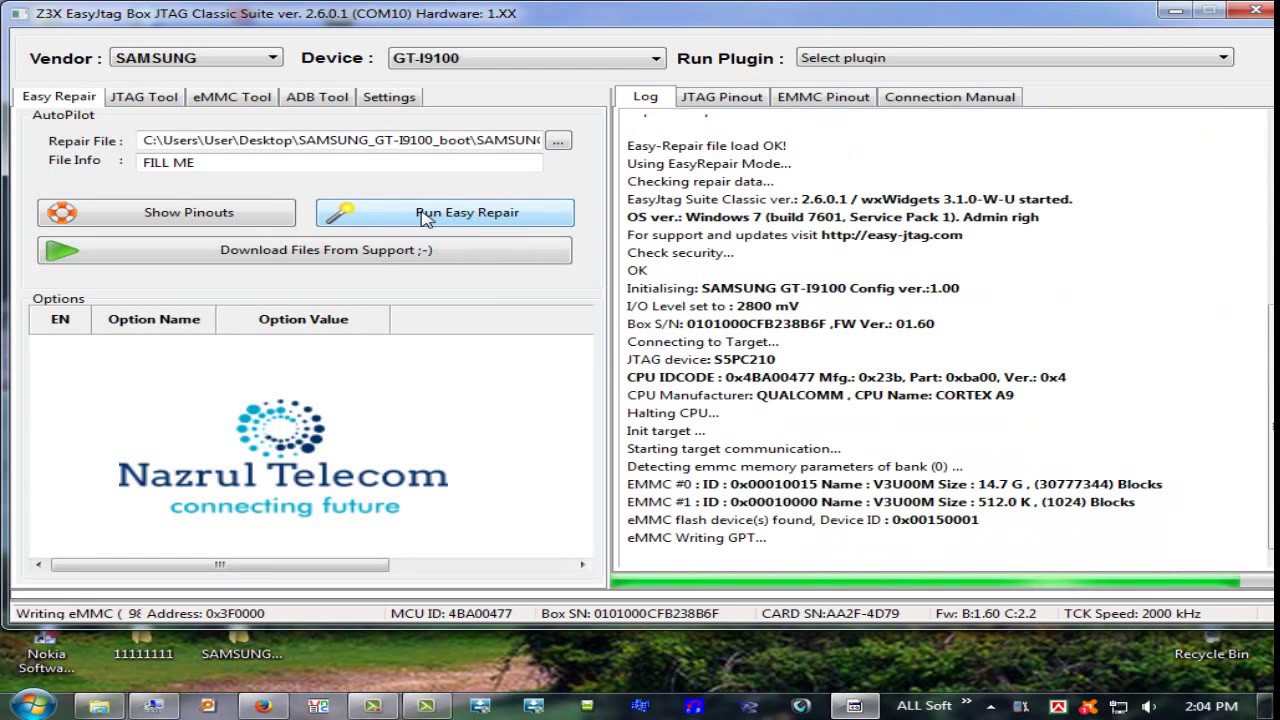Switch to the ADB Tool tab

(x=317, y=97)
